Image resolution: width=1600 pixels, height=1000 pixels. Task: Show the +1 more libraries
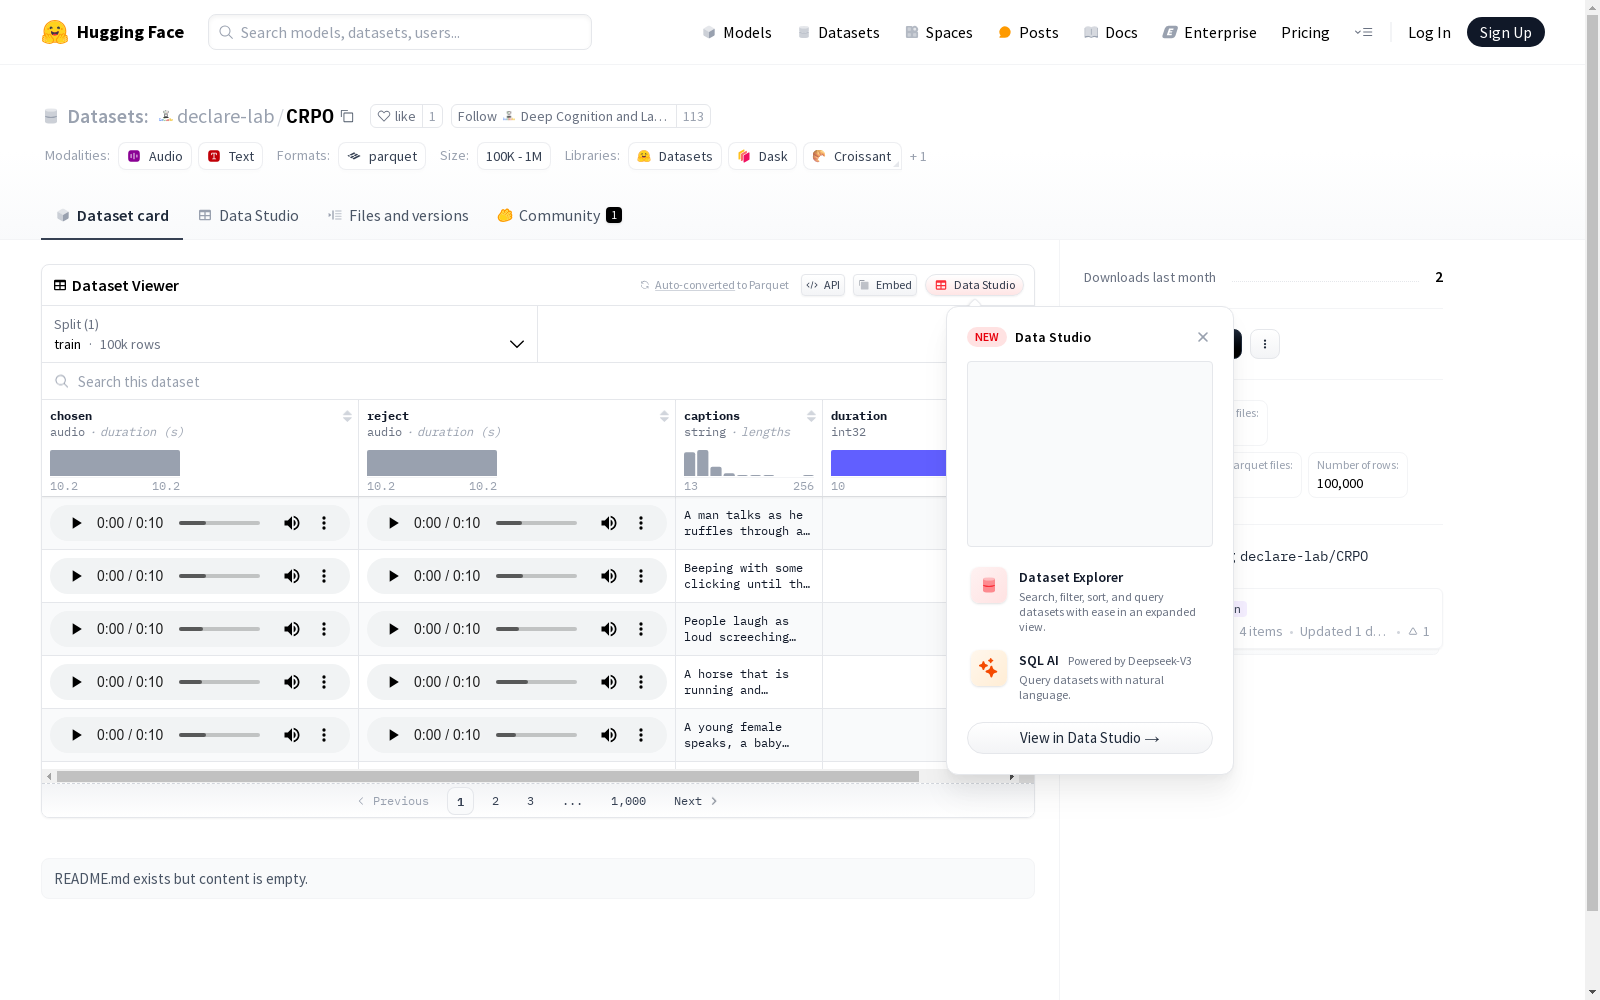click(x=918, y=157)
